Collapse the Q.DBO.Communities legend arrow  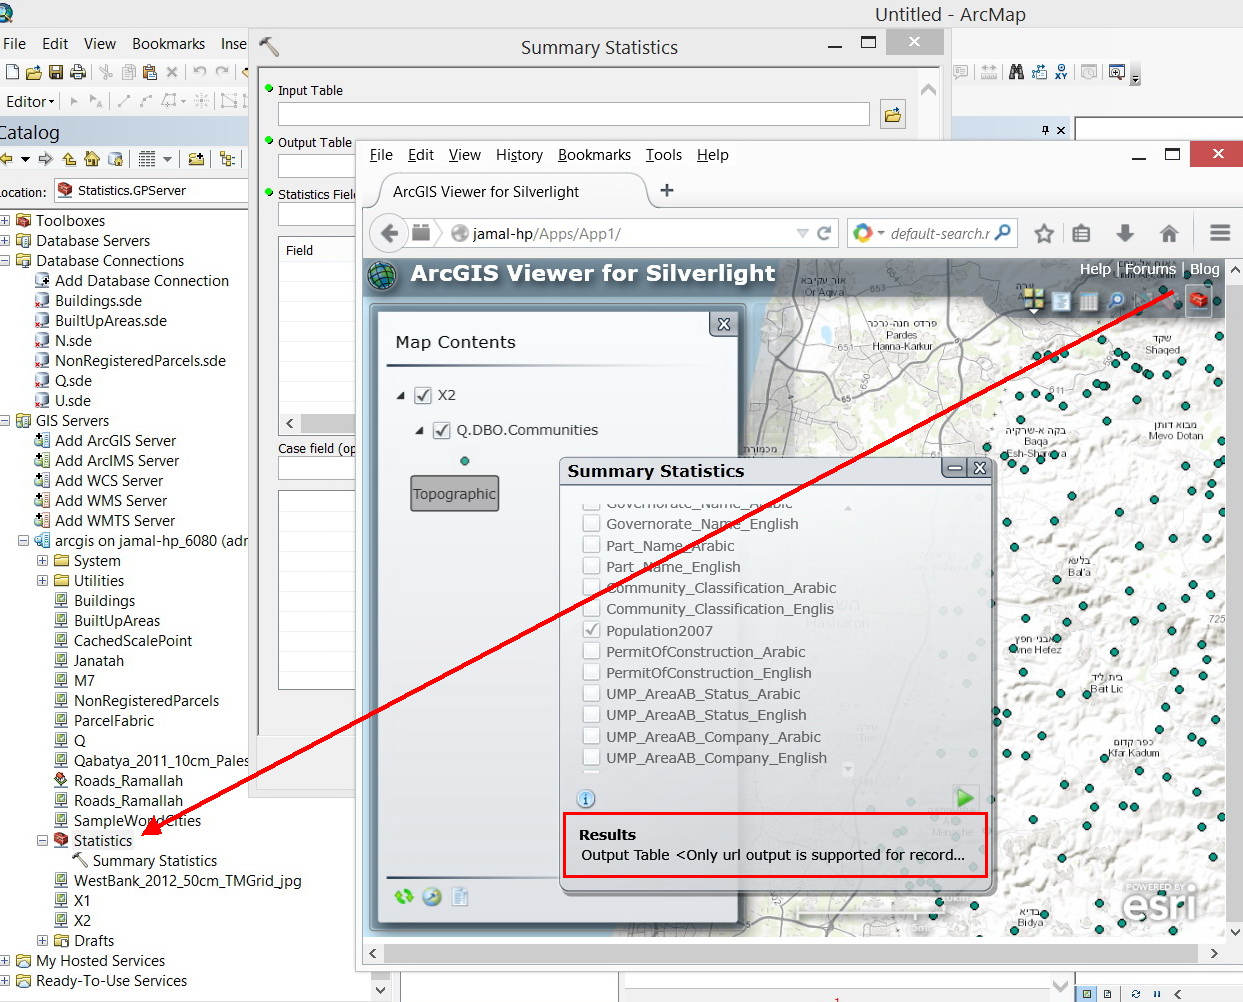click(419, 431)
